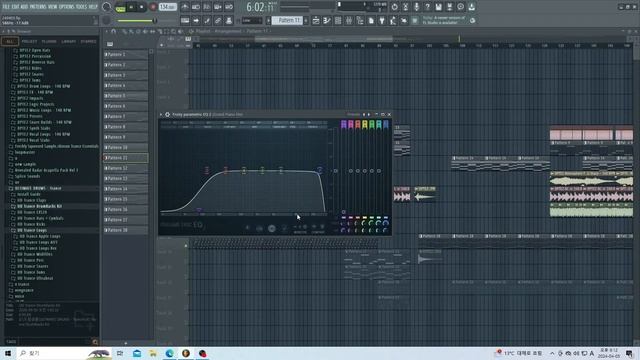Open the tempo tapper icon
Image resolution: width=640 pixels, height=360 pixels.
coord(393,20)
